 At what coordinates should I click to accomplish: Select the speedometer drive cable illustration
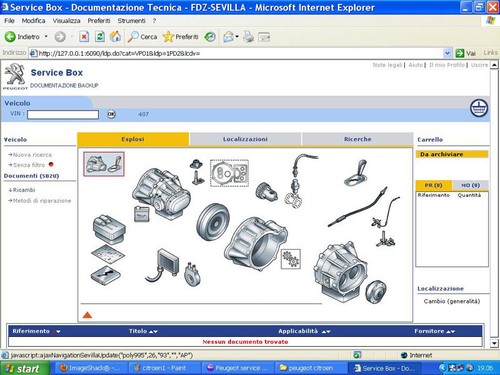301,180
